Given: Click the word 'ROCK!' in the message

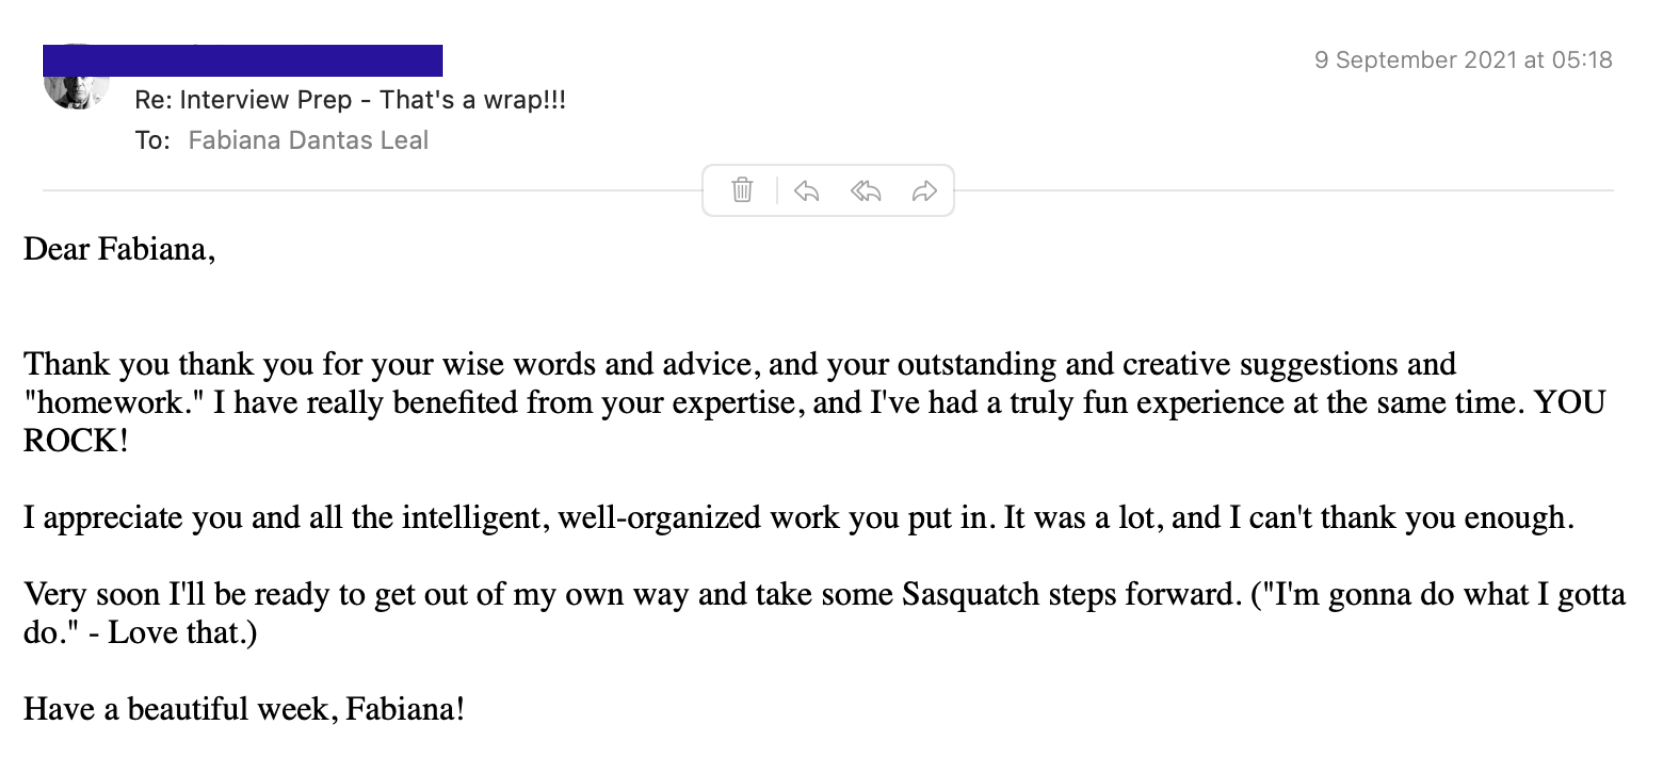Looking at the screenshot, I should 76,441.
